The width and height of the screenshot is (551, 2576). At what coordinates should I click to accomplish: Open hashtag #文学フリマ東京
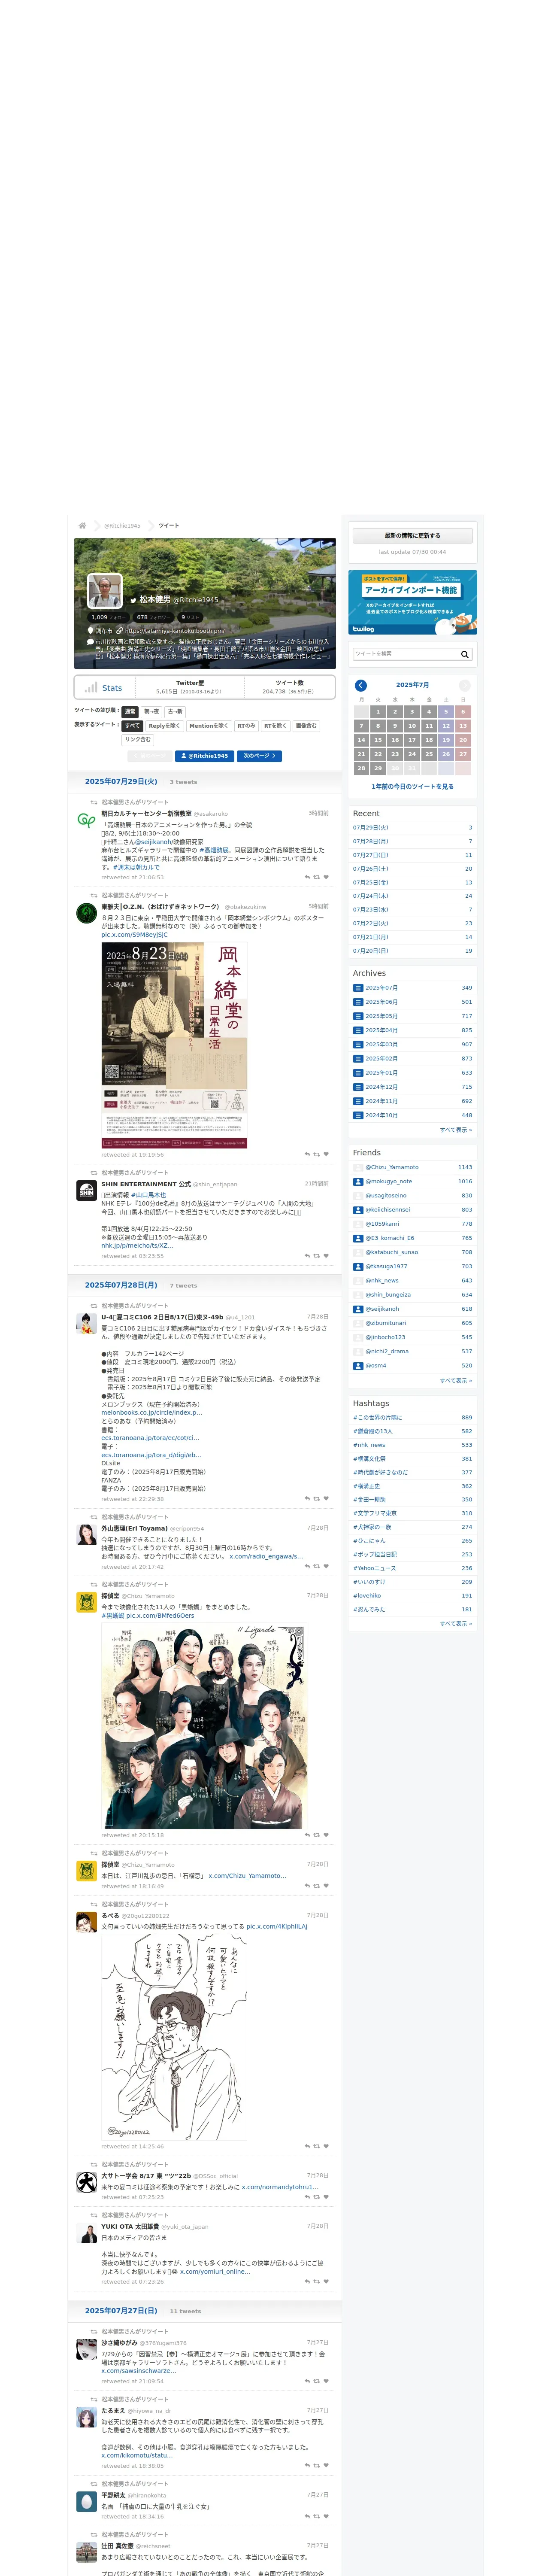[375, 1513]
